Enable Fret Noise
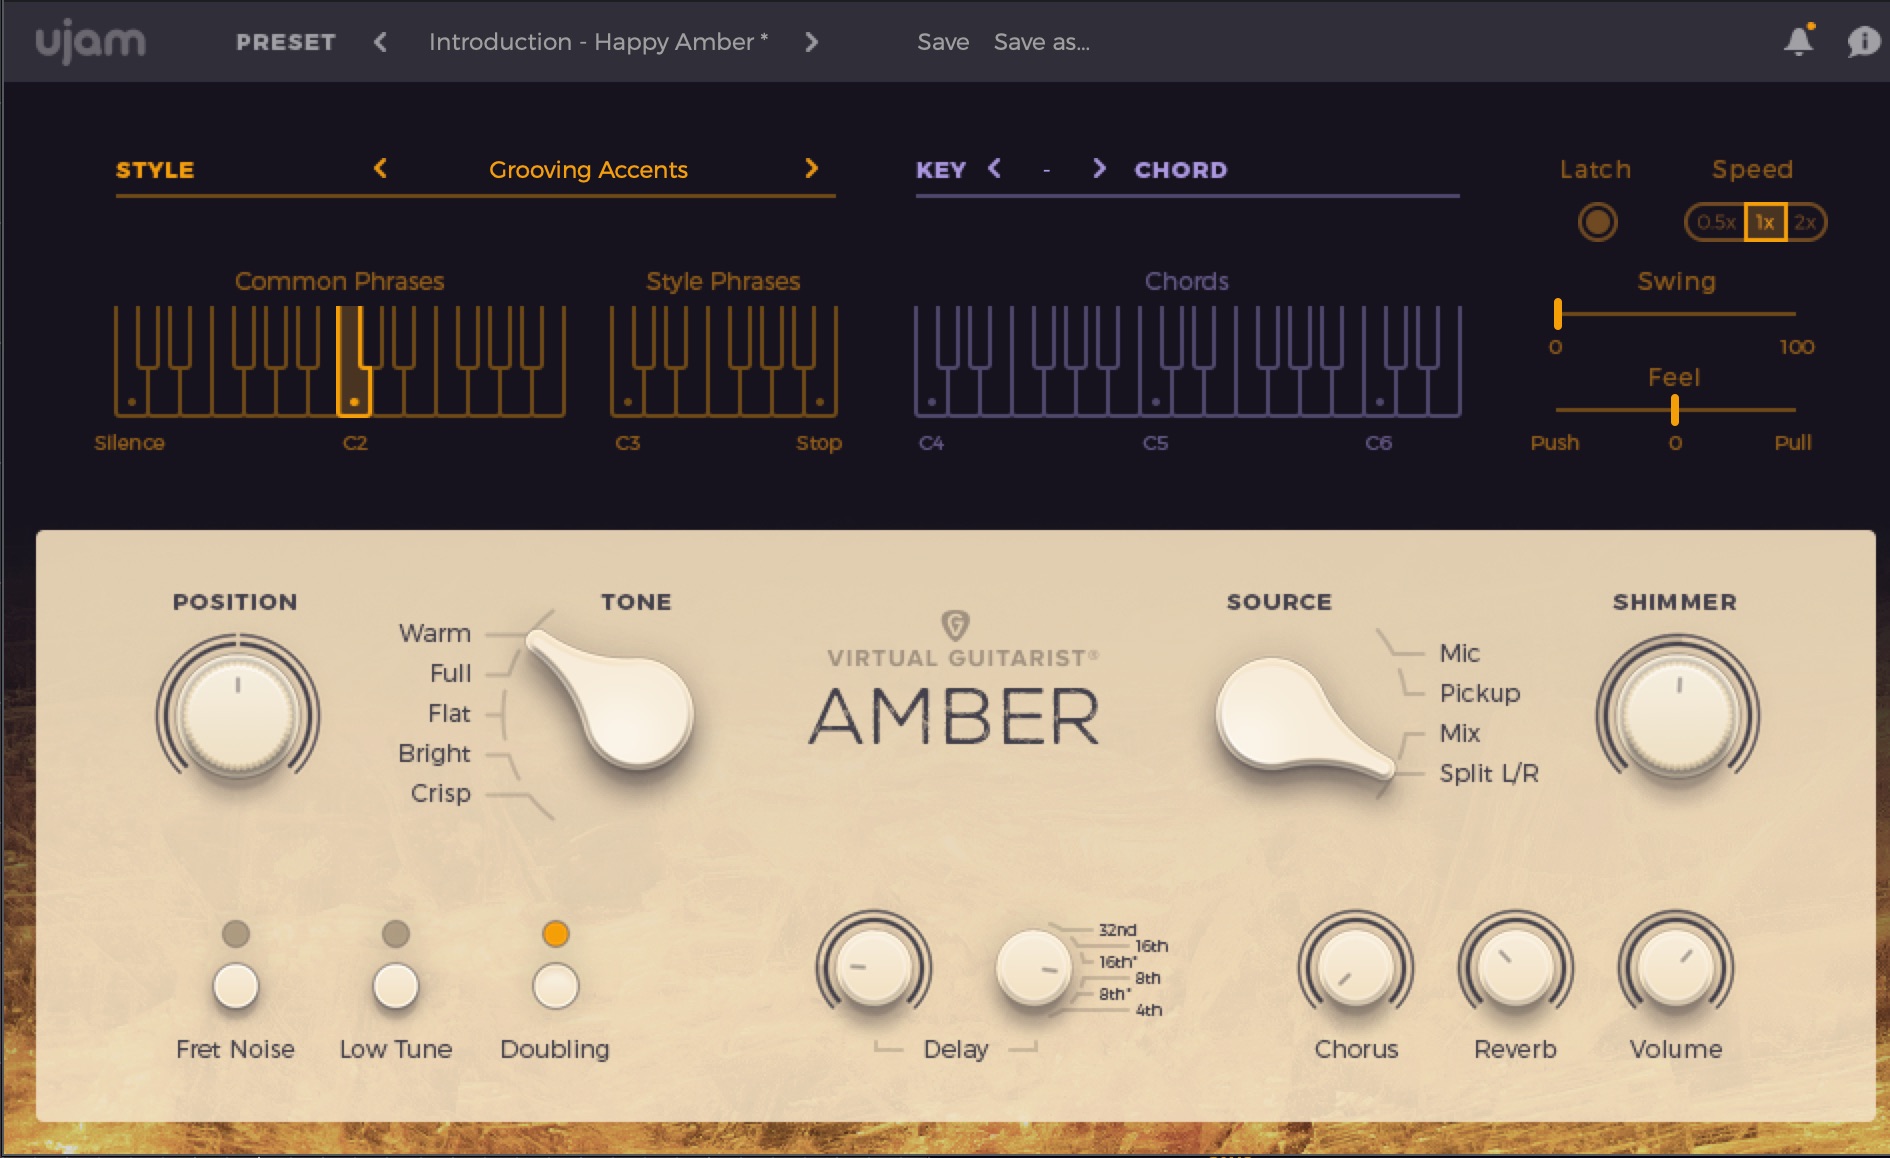Screen dimensions: 1890x1158 236,988
